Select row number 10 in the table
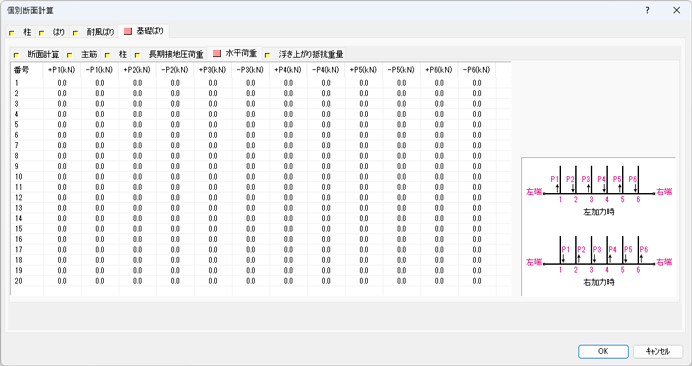Image resolution: width=692 pixels, height=366 pixels. [x=19, y=177]
